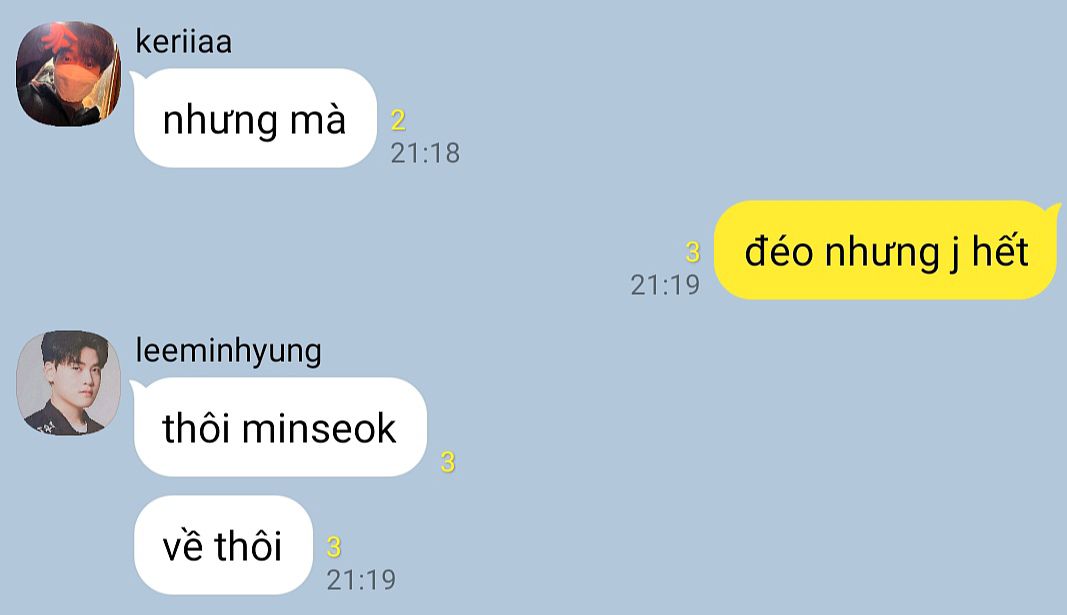Tap unread count 3 beside yellow message
This screenshot has height=615, width=1067.
point(693,252)
